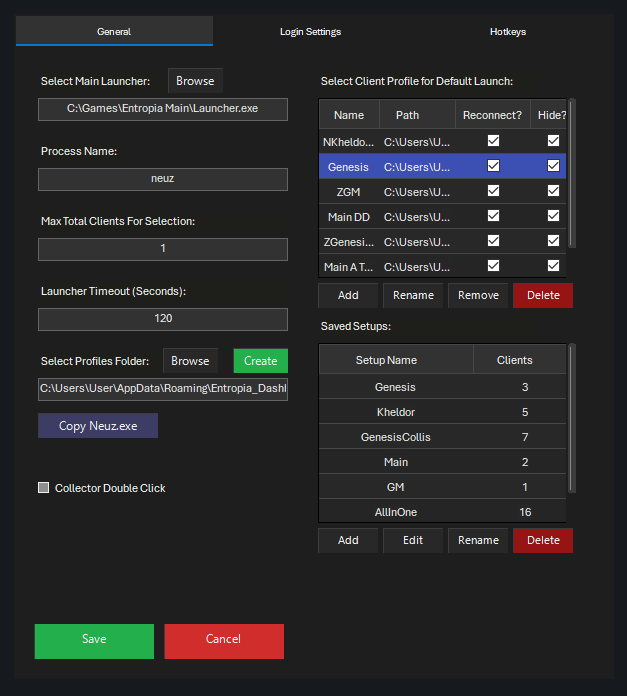Click the Max Total Clients field

tap(163, 249)
